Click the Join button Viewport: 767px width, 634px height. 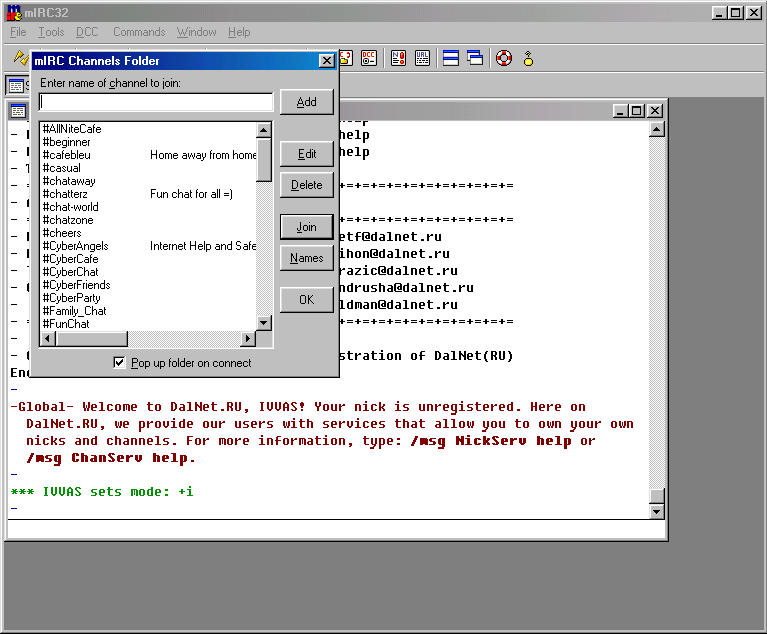pyautogui.click(x=307, y=227)
